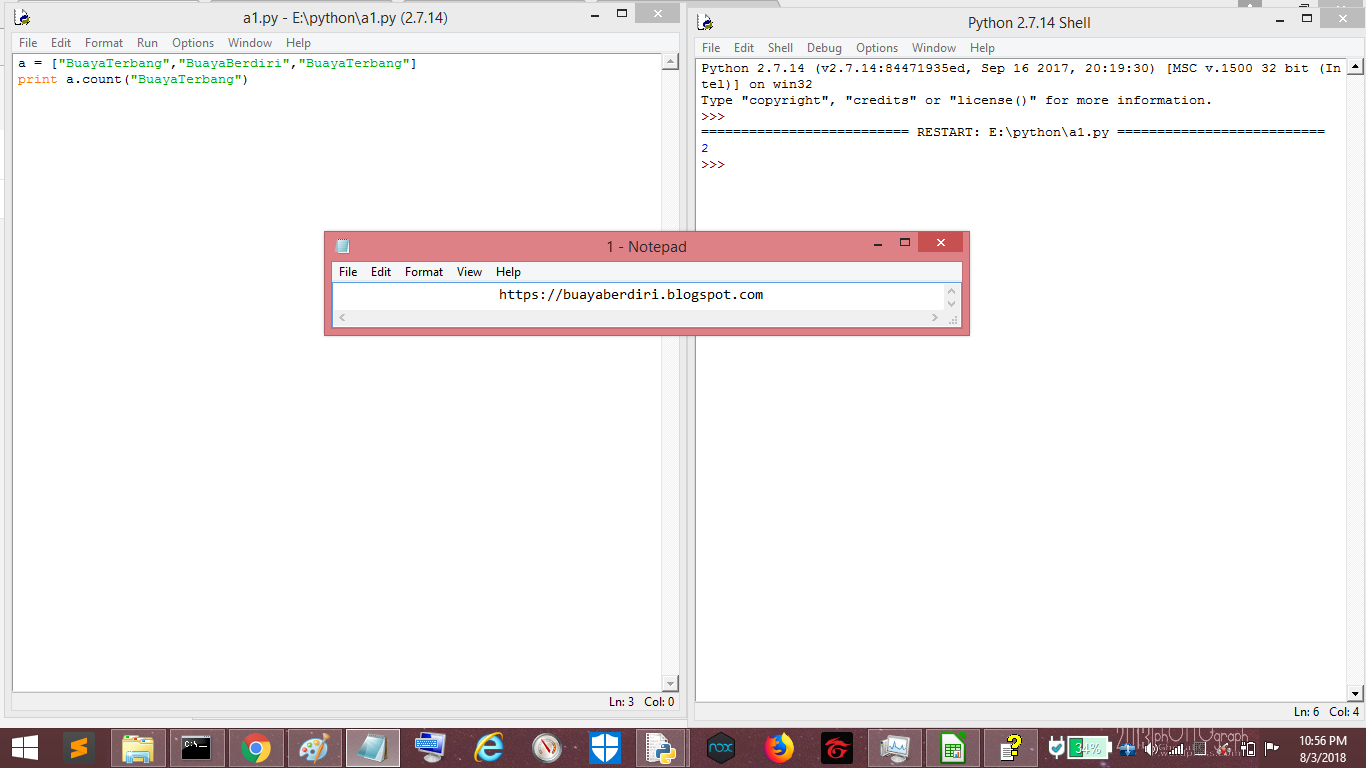Open the Debug menu in the Python Shell

coord(823,47)
